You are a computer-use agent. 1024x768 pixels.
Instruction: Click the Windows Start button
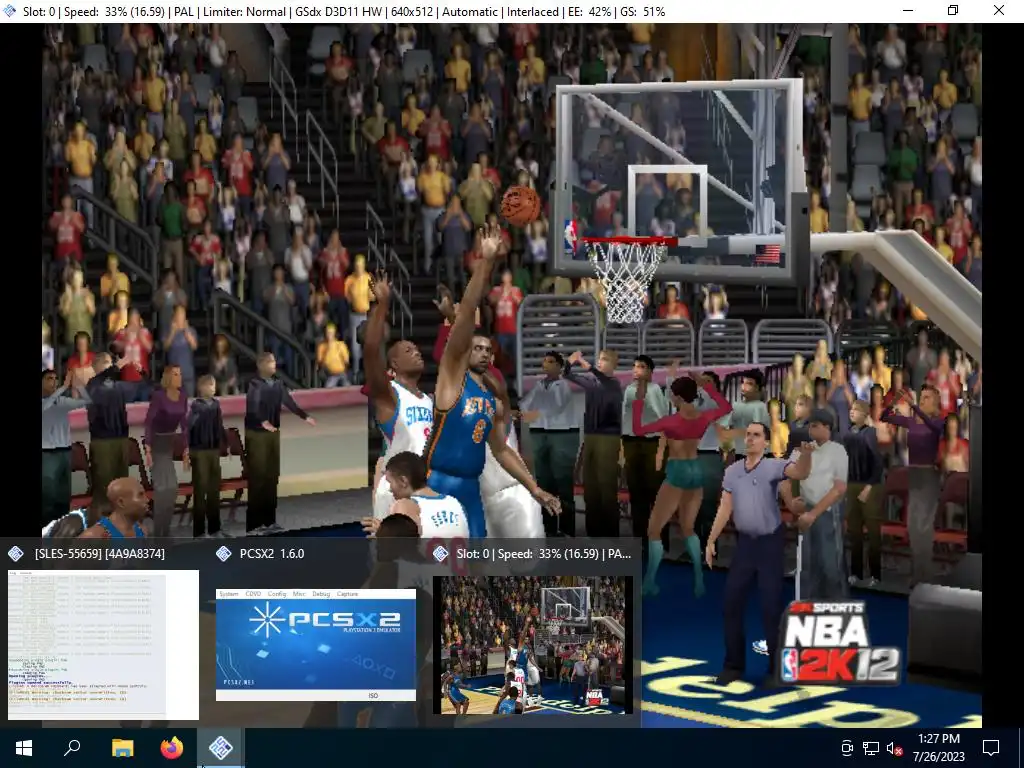pos(24,748)
